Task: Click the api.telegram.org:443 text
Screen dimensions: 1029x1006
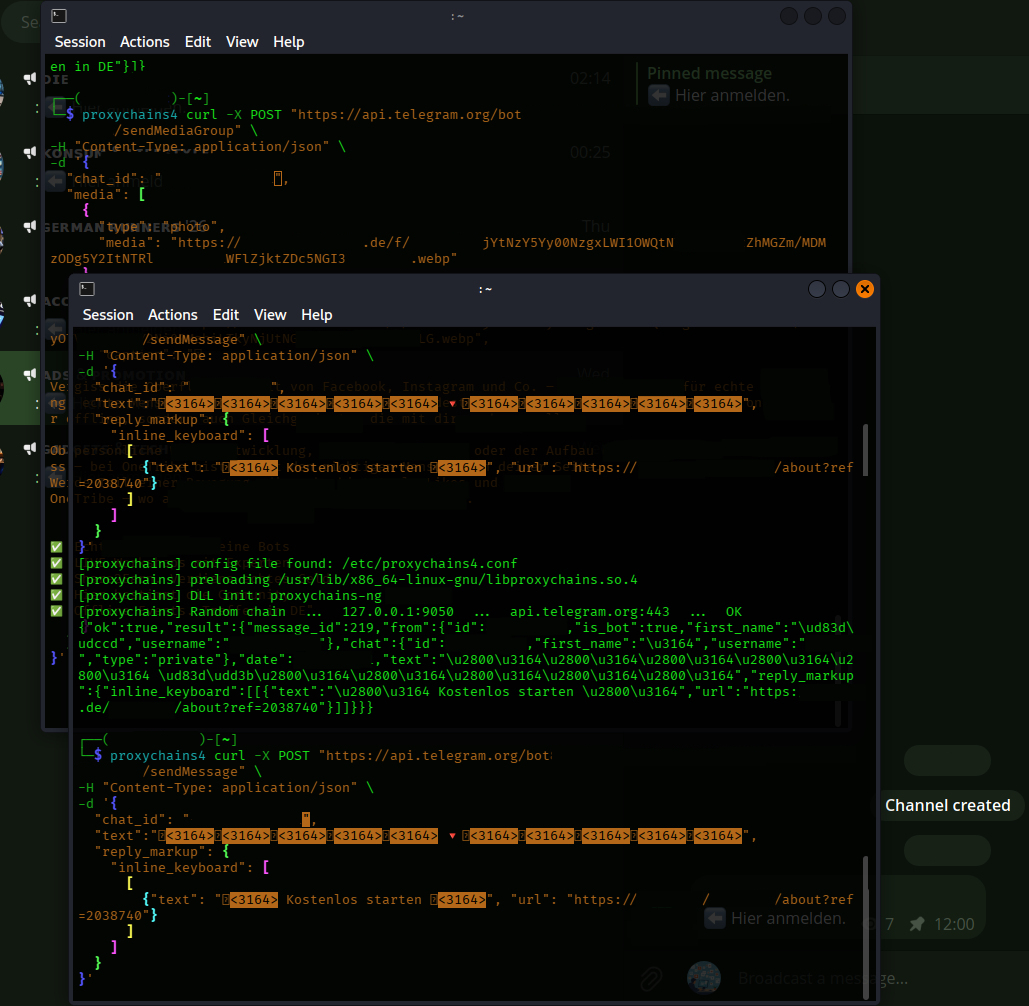Action: (x=589, y=612)
